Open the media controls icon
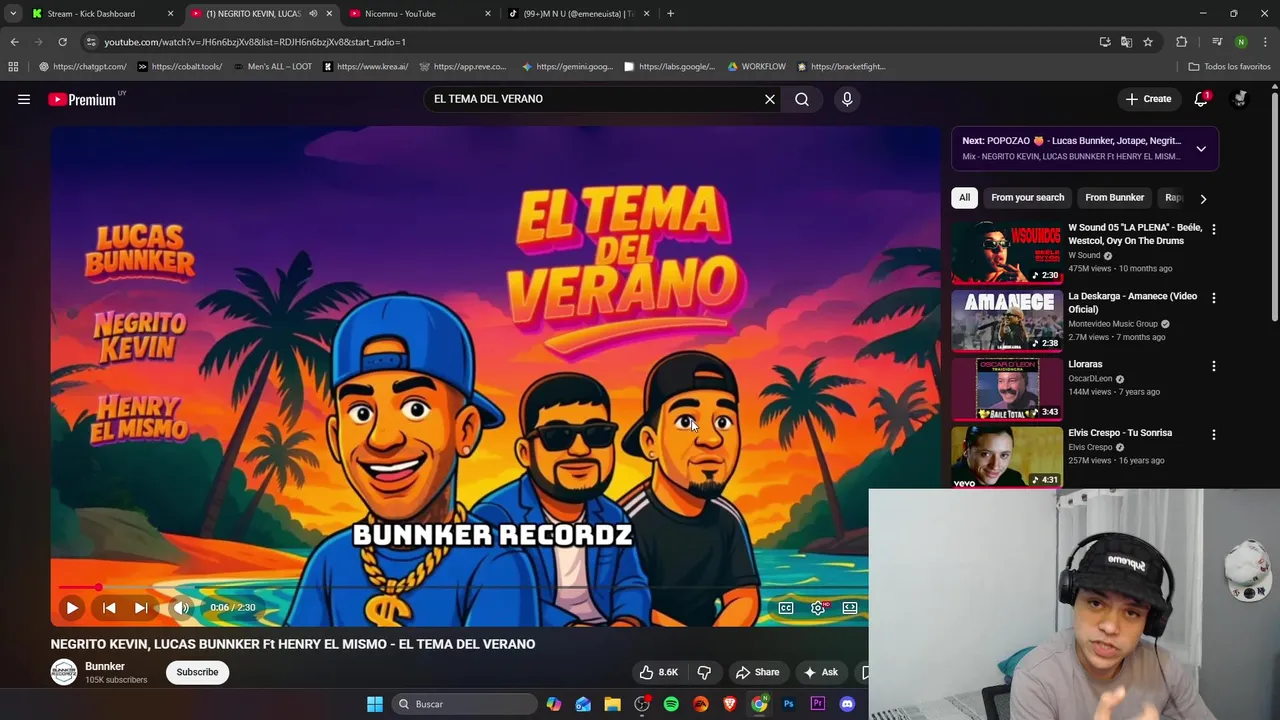The height and width of the screenshot is (720, 1280). (1217, 42)
